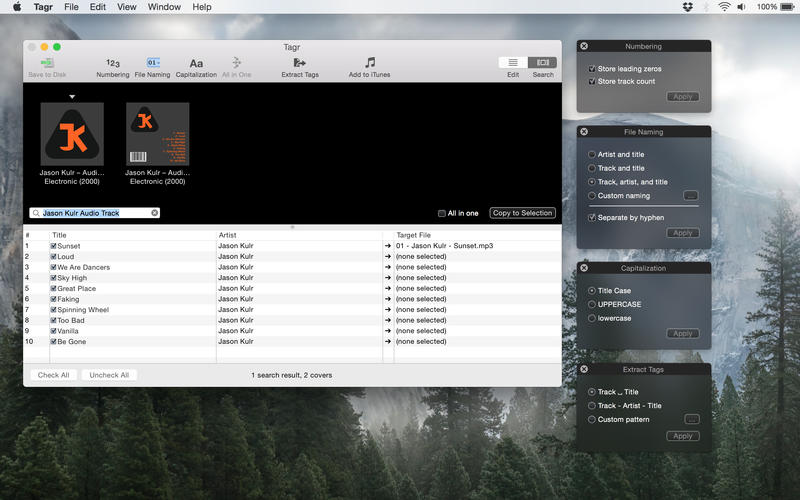Select the Capitalization toolbar icon
Screen dimensions: 800x500
coord(196,63)
